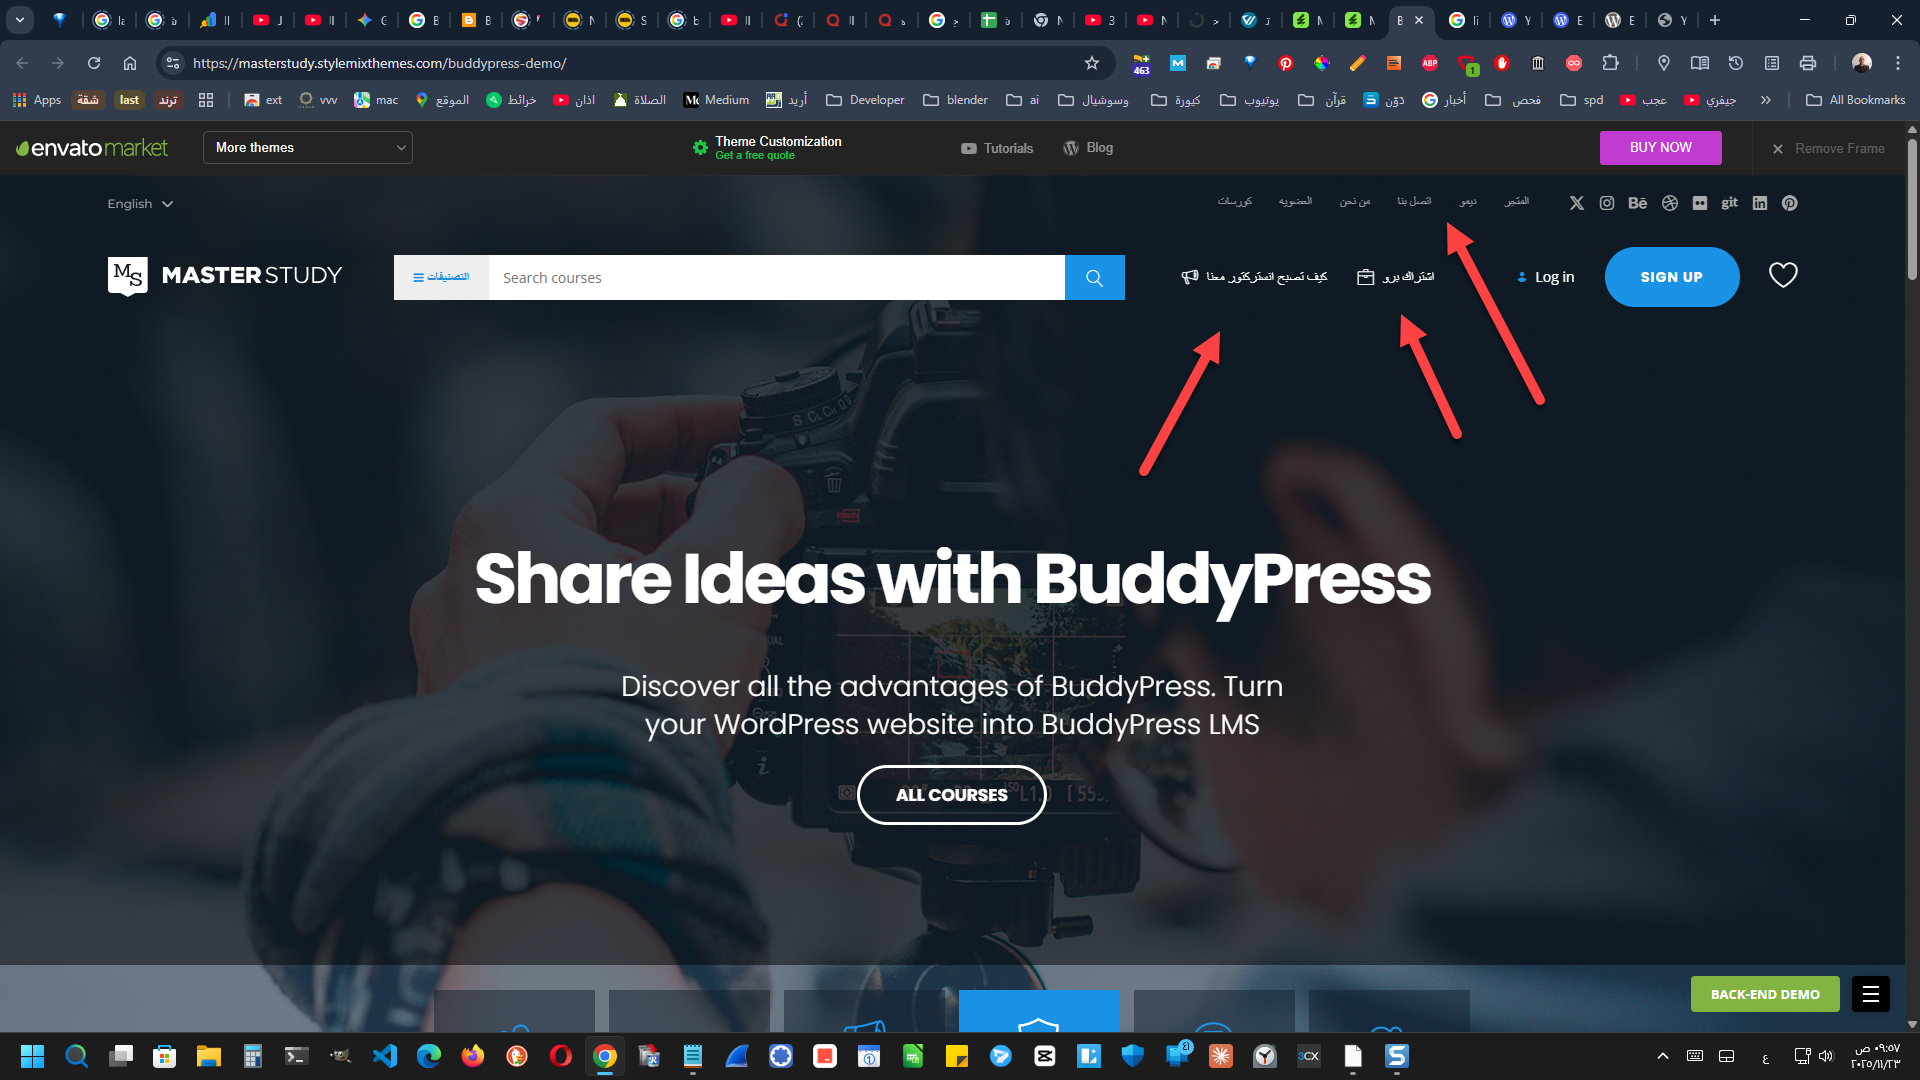This screenshot has height=1080, width=1920.
Task: Open the wishlist heart icon
Action: click(1783, 275)
